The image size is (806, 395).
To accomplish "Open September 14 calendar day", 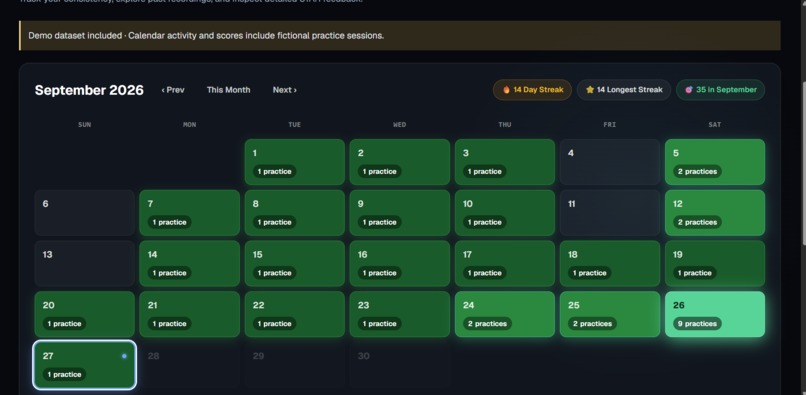I will point(190,263).
